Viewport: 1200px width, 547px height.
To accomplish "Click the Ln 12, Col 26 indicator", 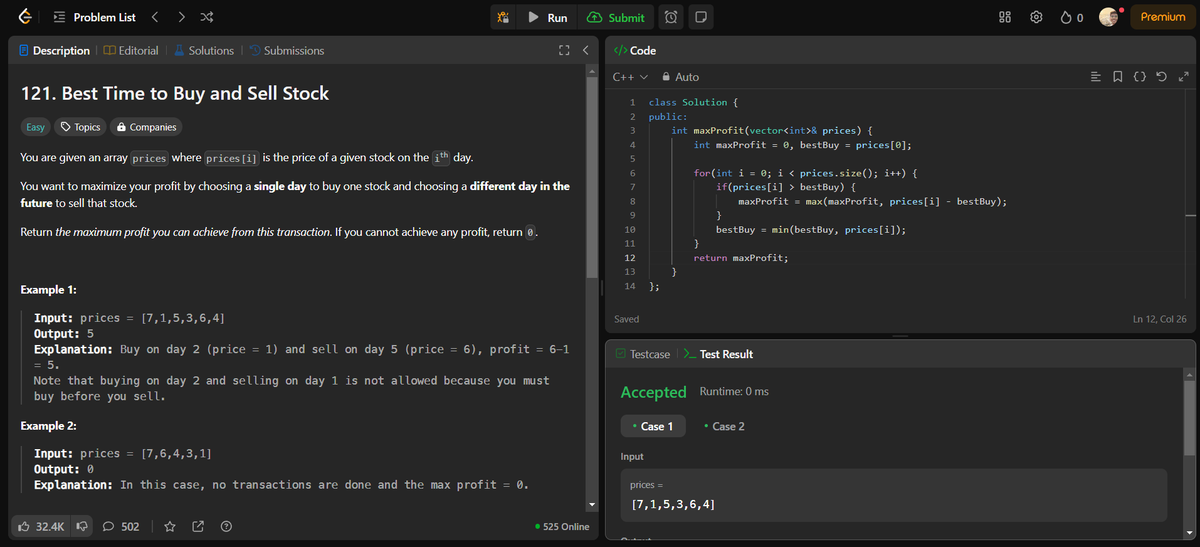I will 1160,319.
